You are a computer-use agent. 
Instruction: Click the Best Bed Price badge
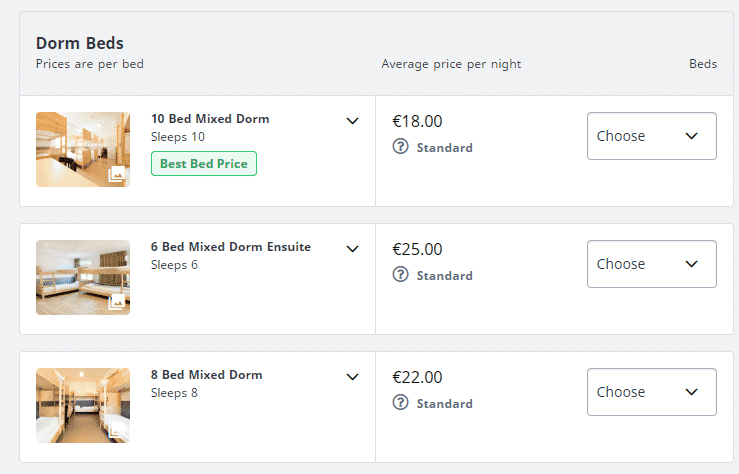coord(204,163)
